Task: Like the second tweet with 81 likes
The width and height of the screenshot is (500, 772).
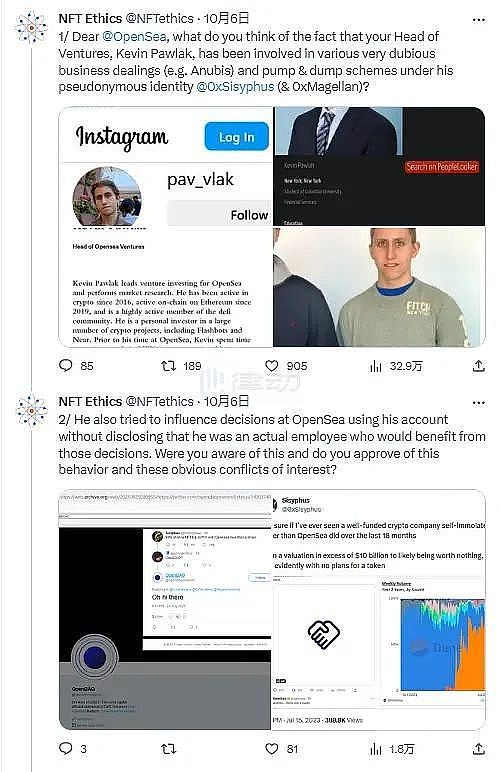Action: coord(272,748)
